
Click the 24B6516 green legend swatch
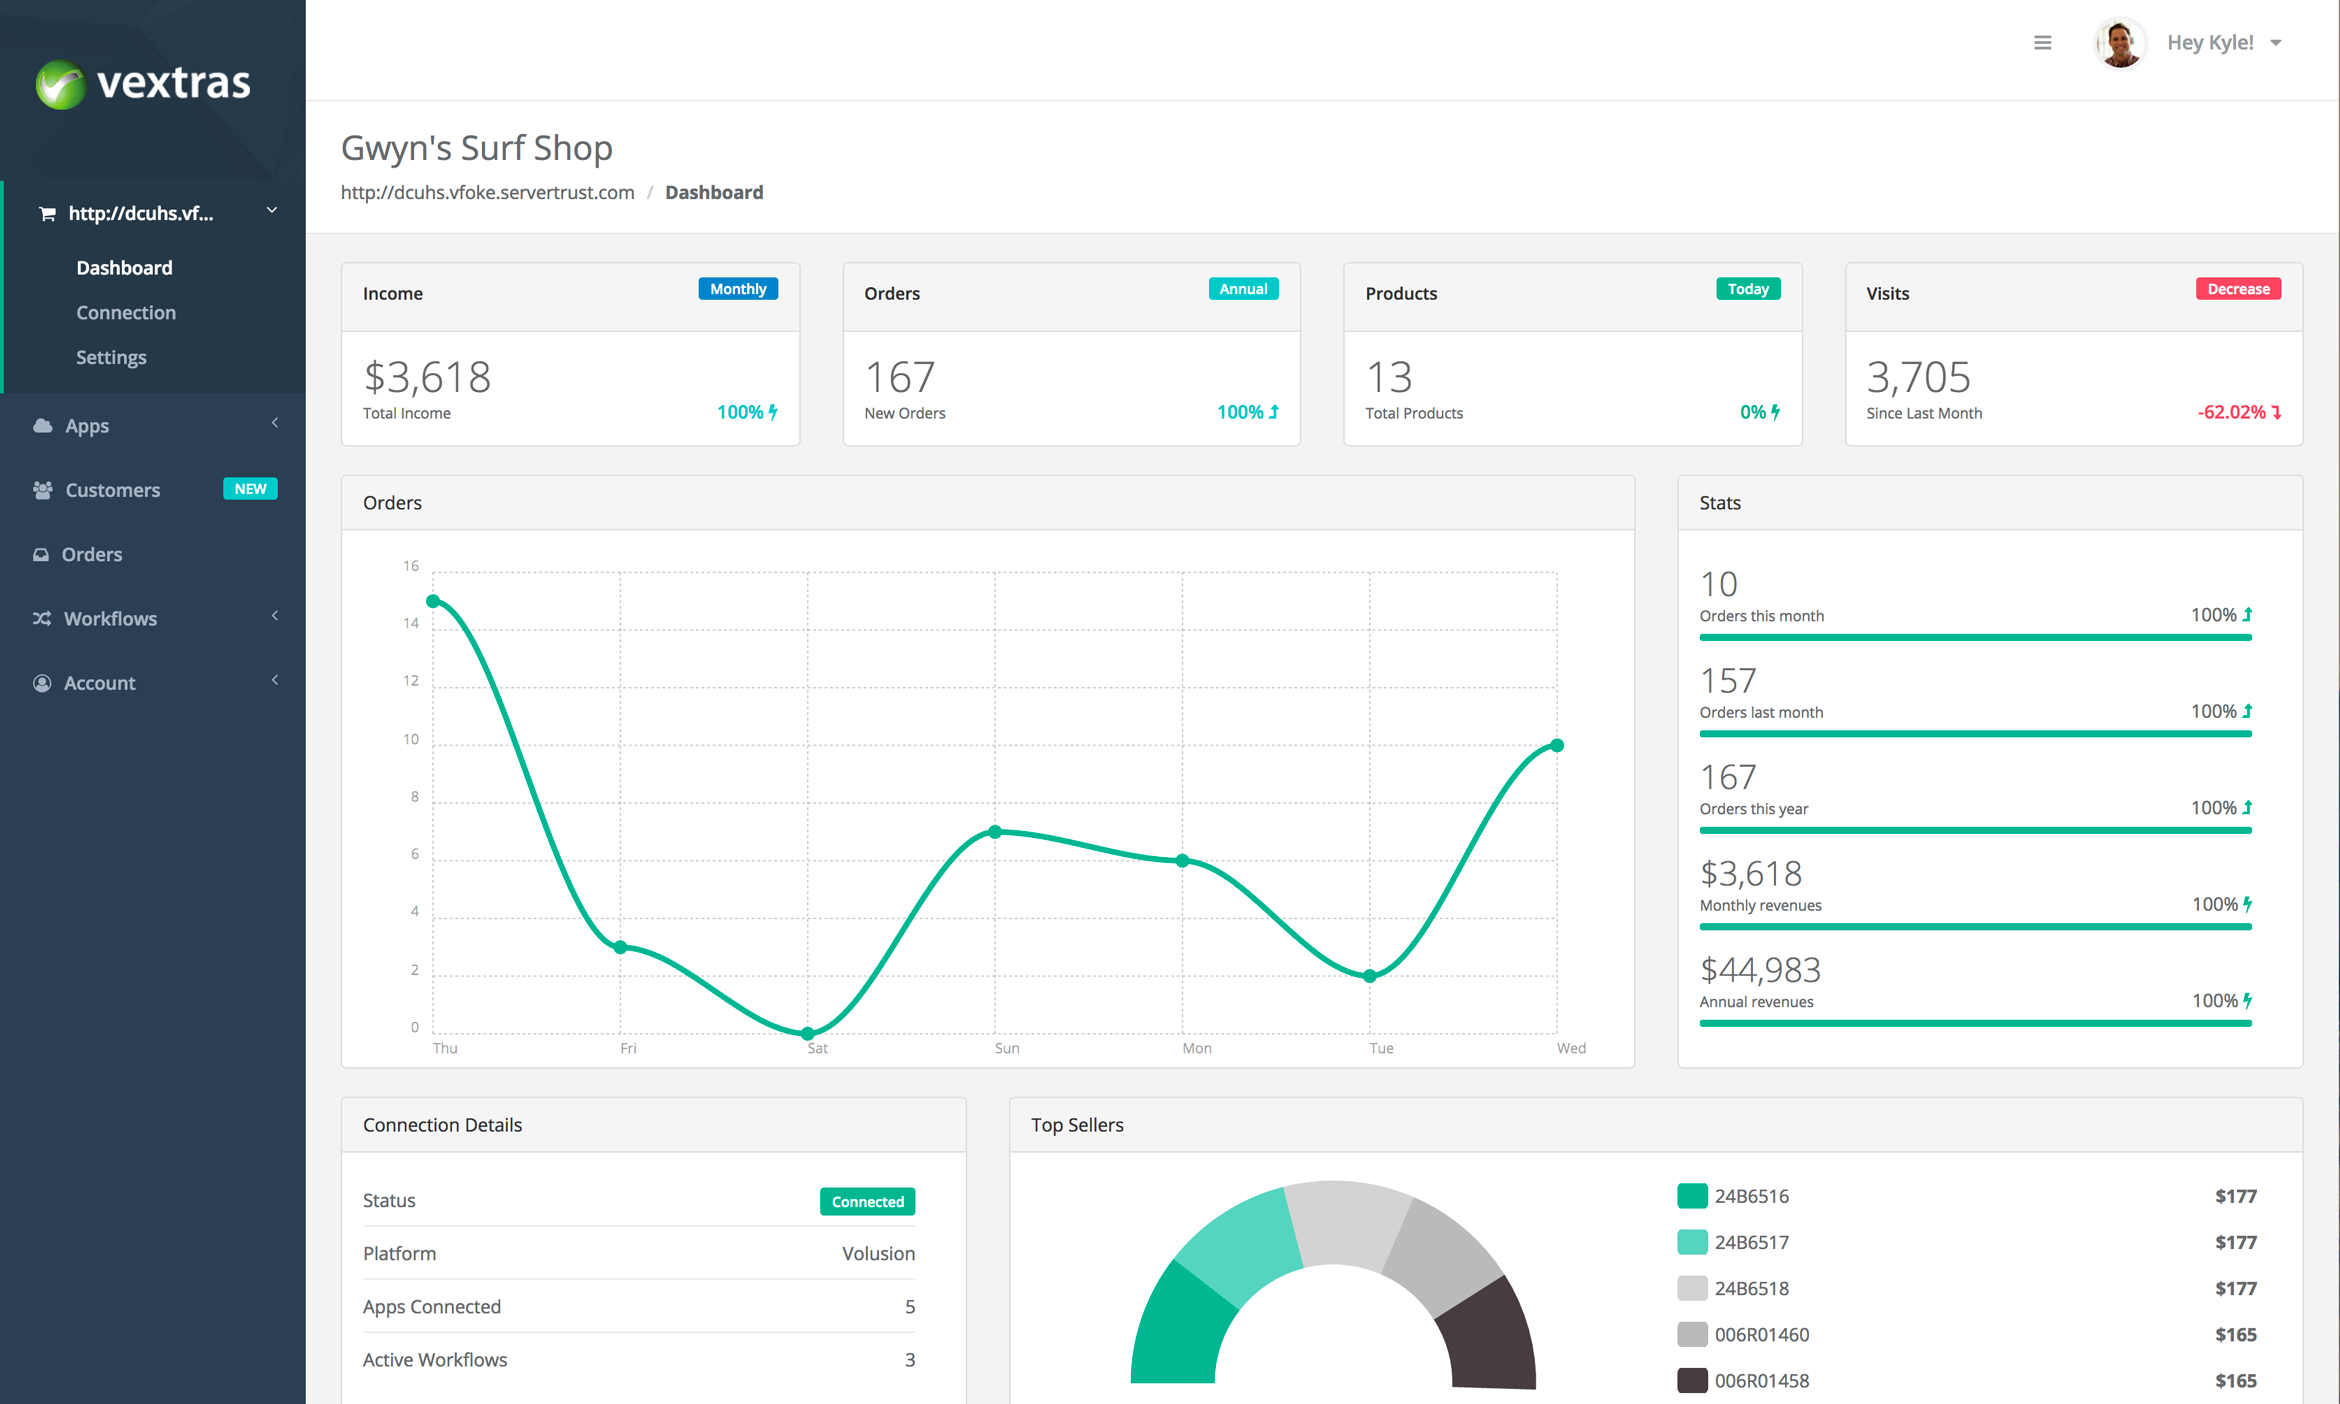point(1691,1196)
